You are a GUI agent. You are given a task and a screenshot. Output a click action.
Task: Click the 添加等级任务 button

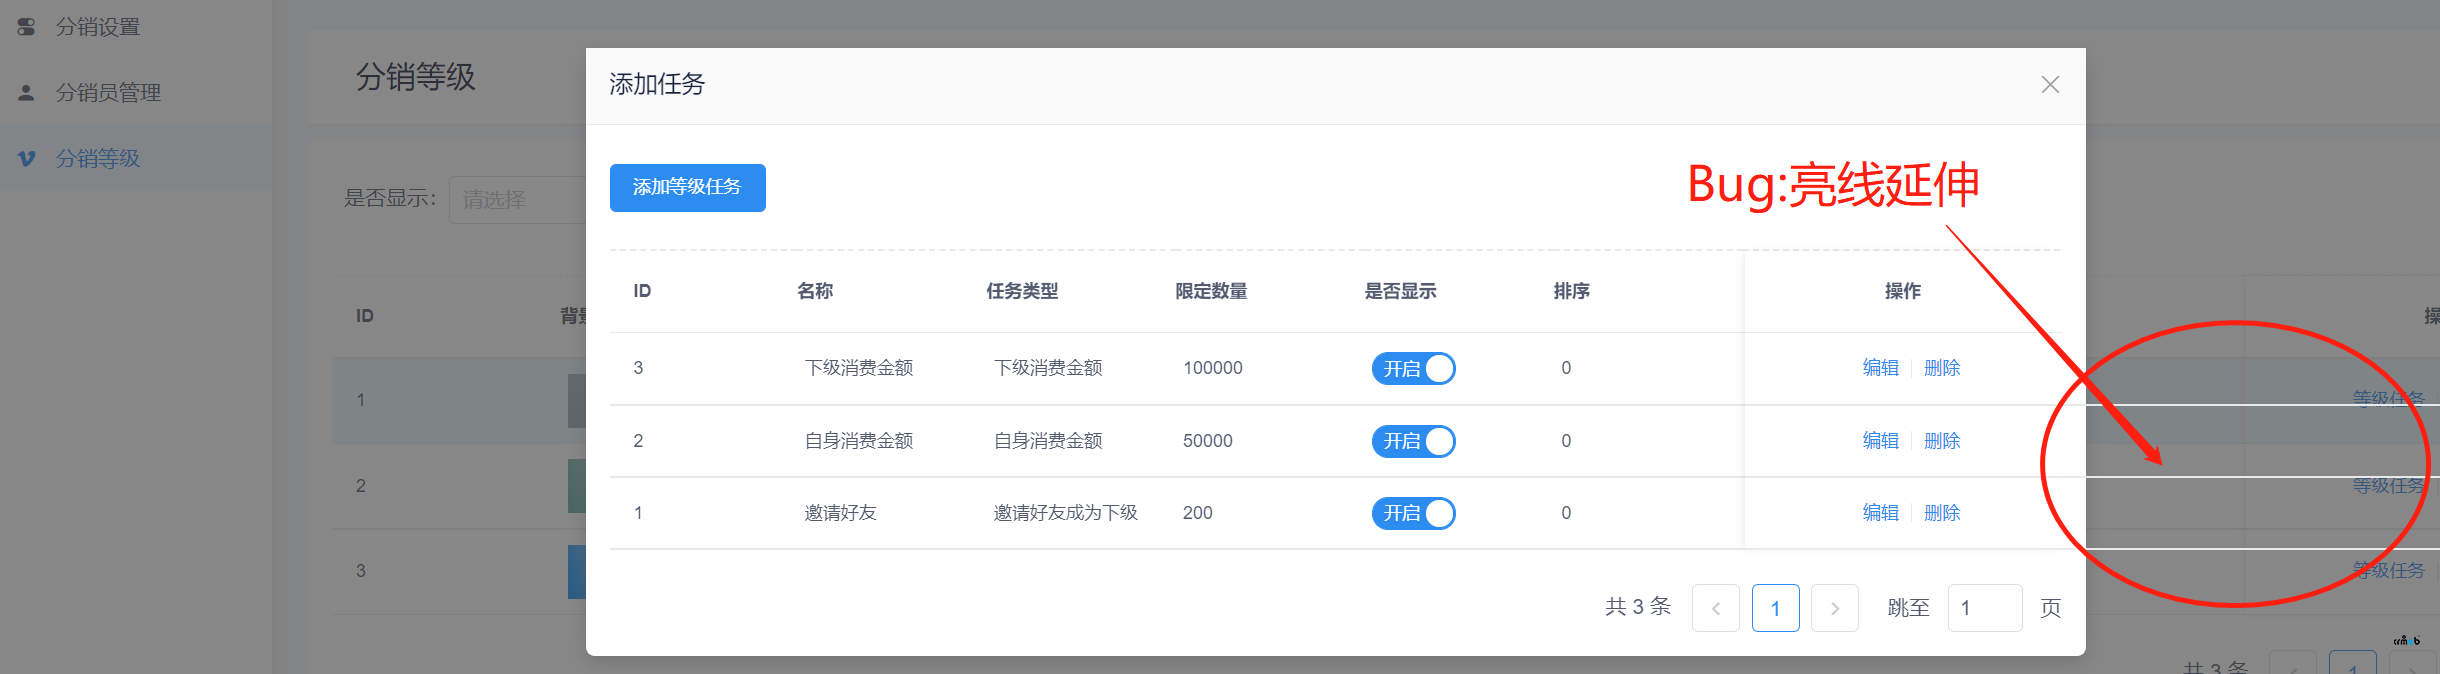pyautogui.click(x=687, y=187)
